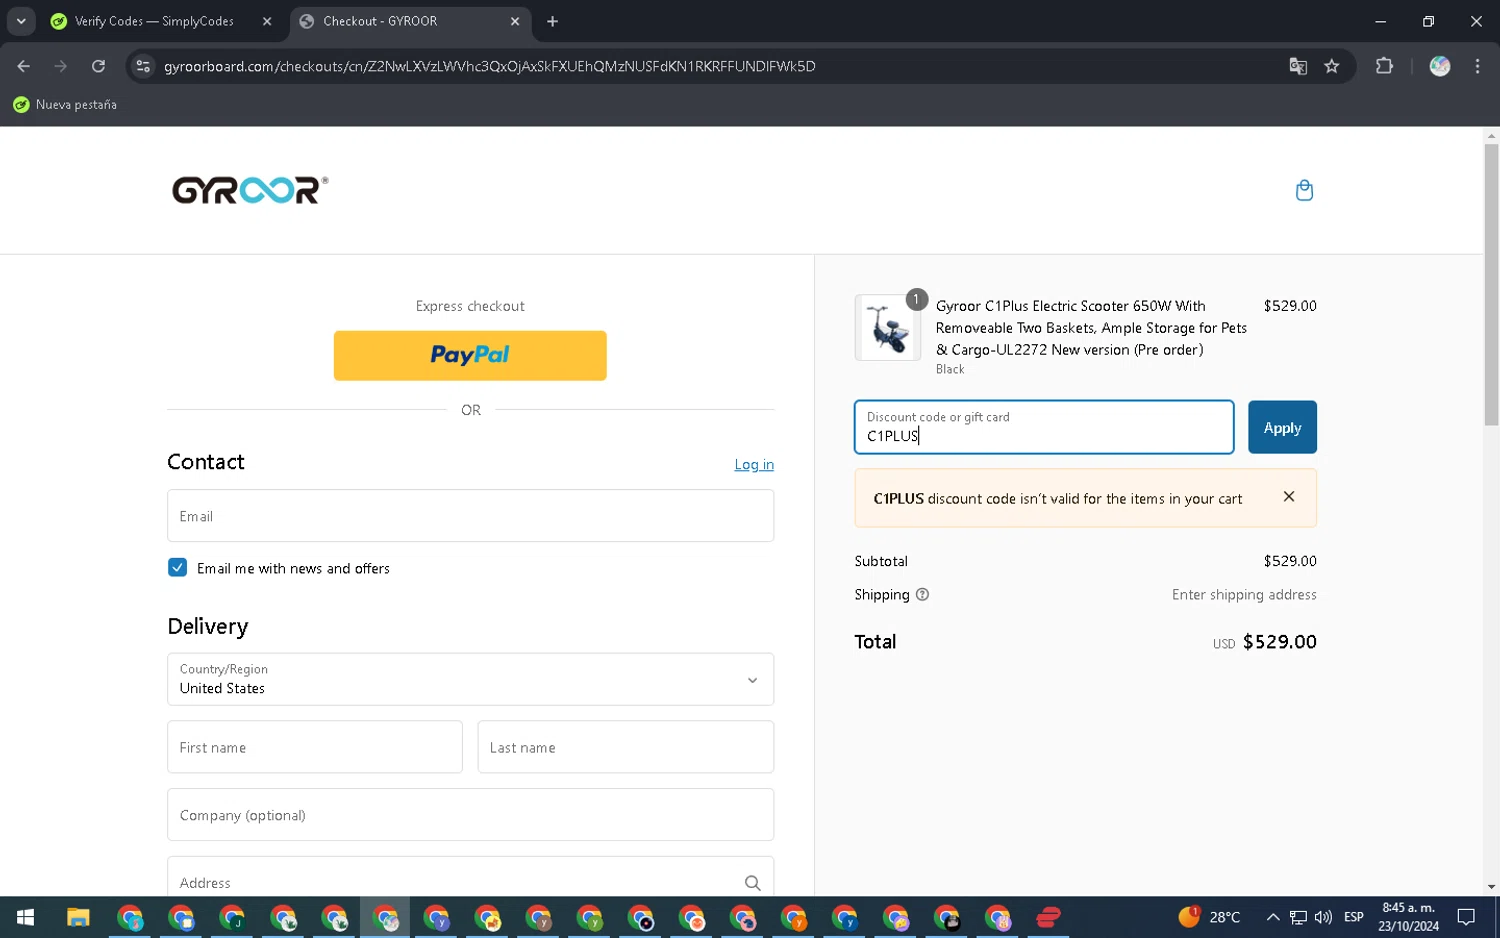Click the scooter product thumbnail
This screenshot has height=938, width=1500.
[888, 327]
